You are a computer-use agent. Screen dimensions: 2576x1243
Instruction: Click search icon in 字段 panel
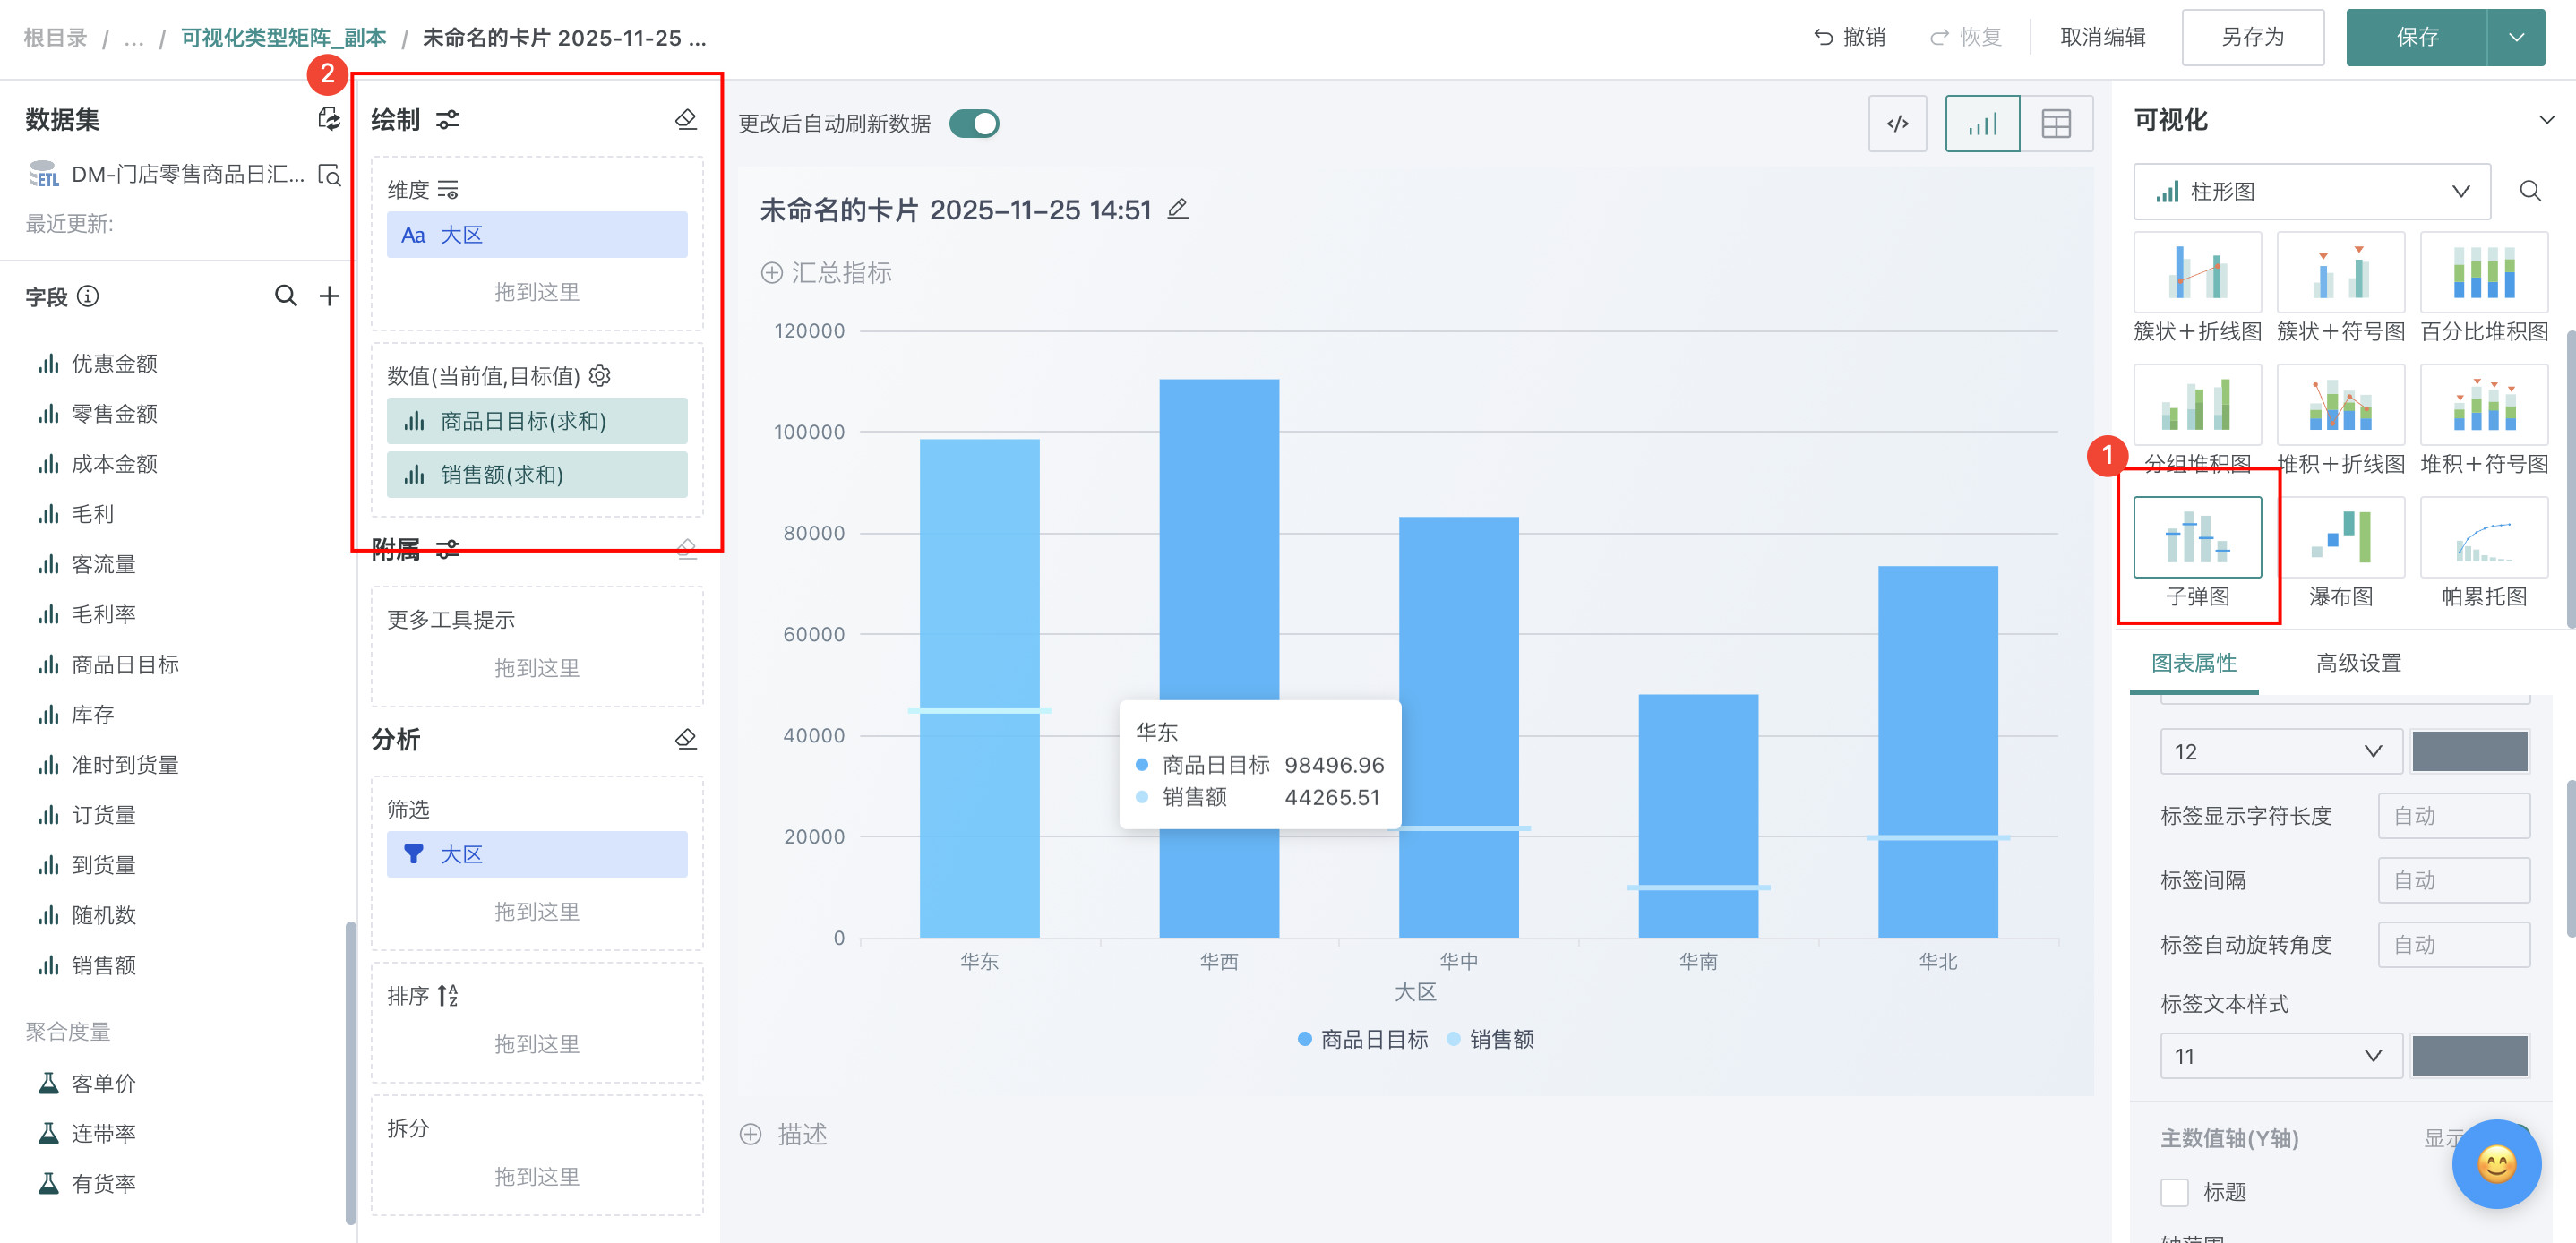coord(286,296)
